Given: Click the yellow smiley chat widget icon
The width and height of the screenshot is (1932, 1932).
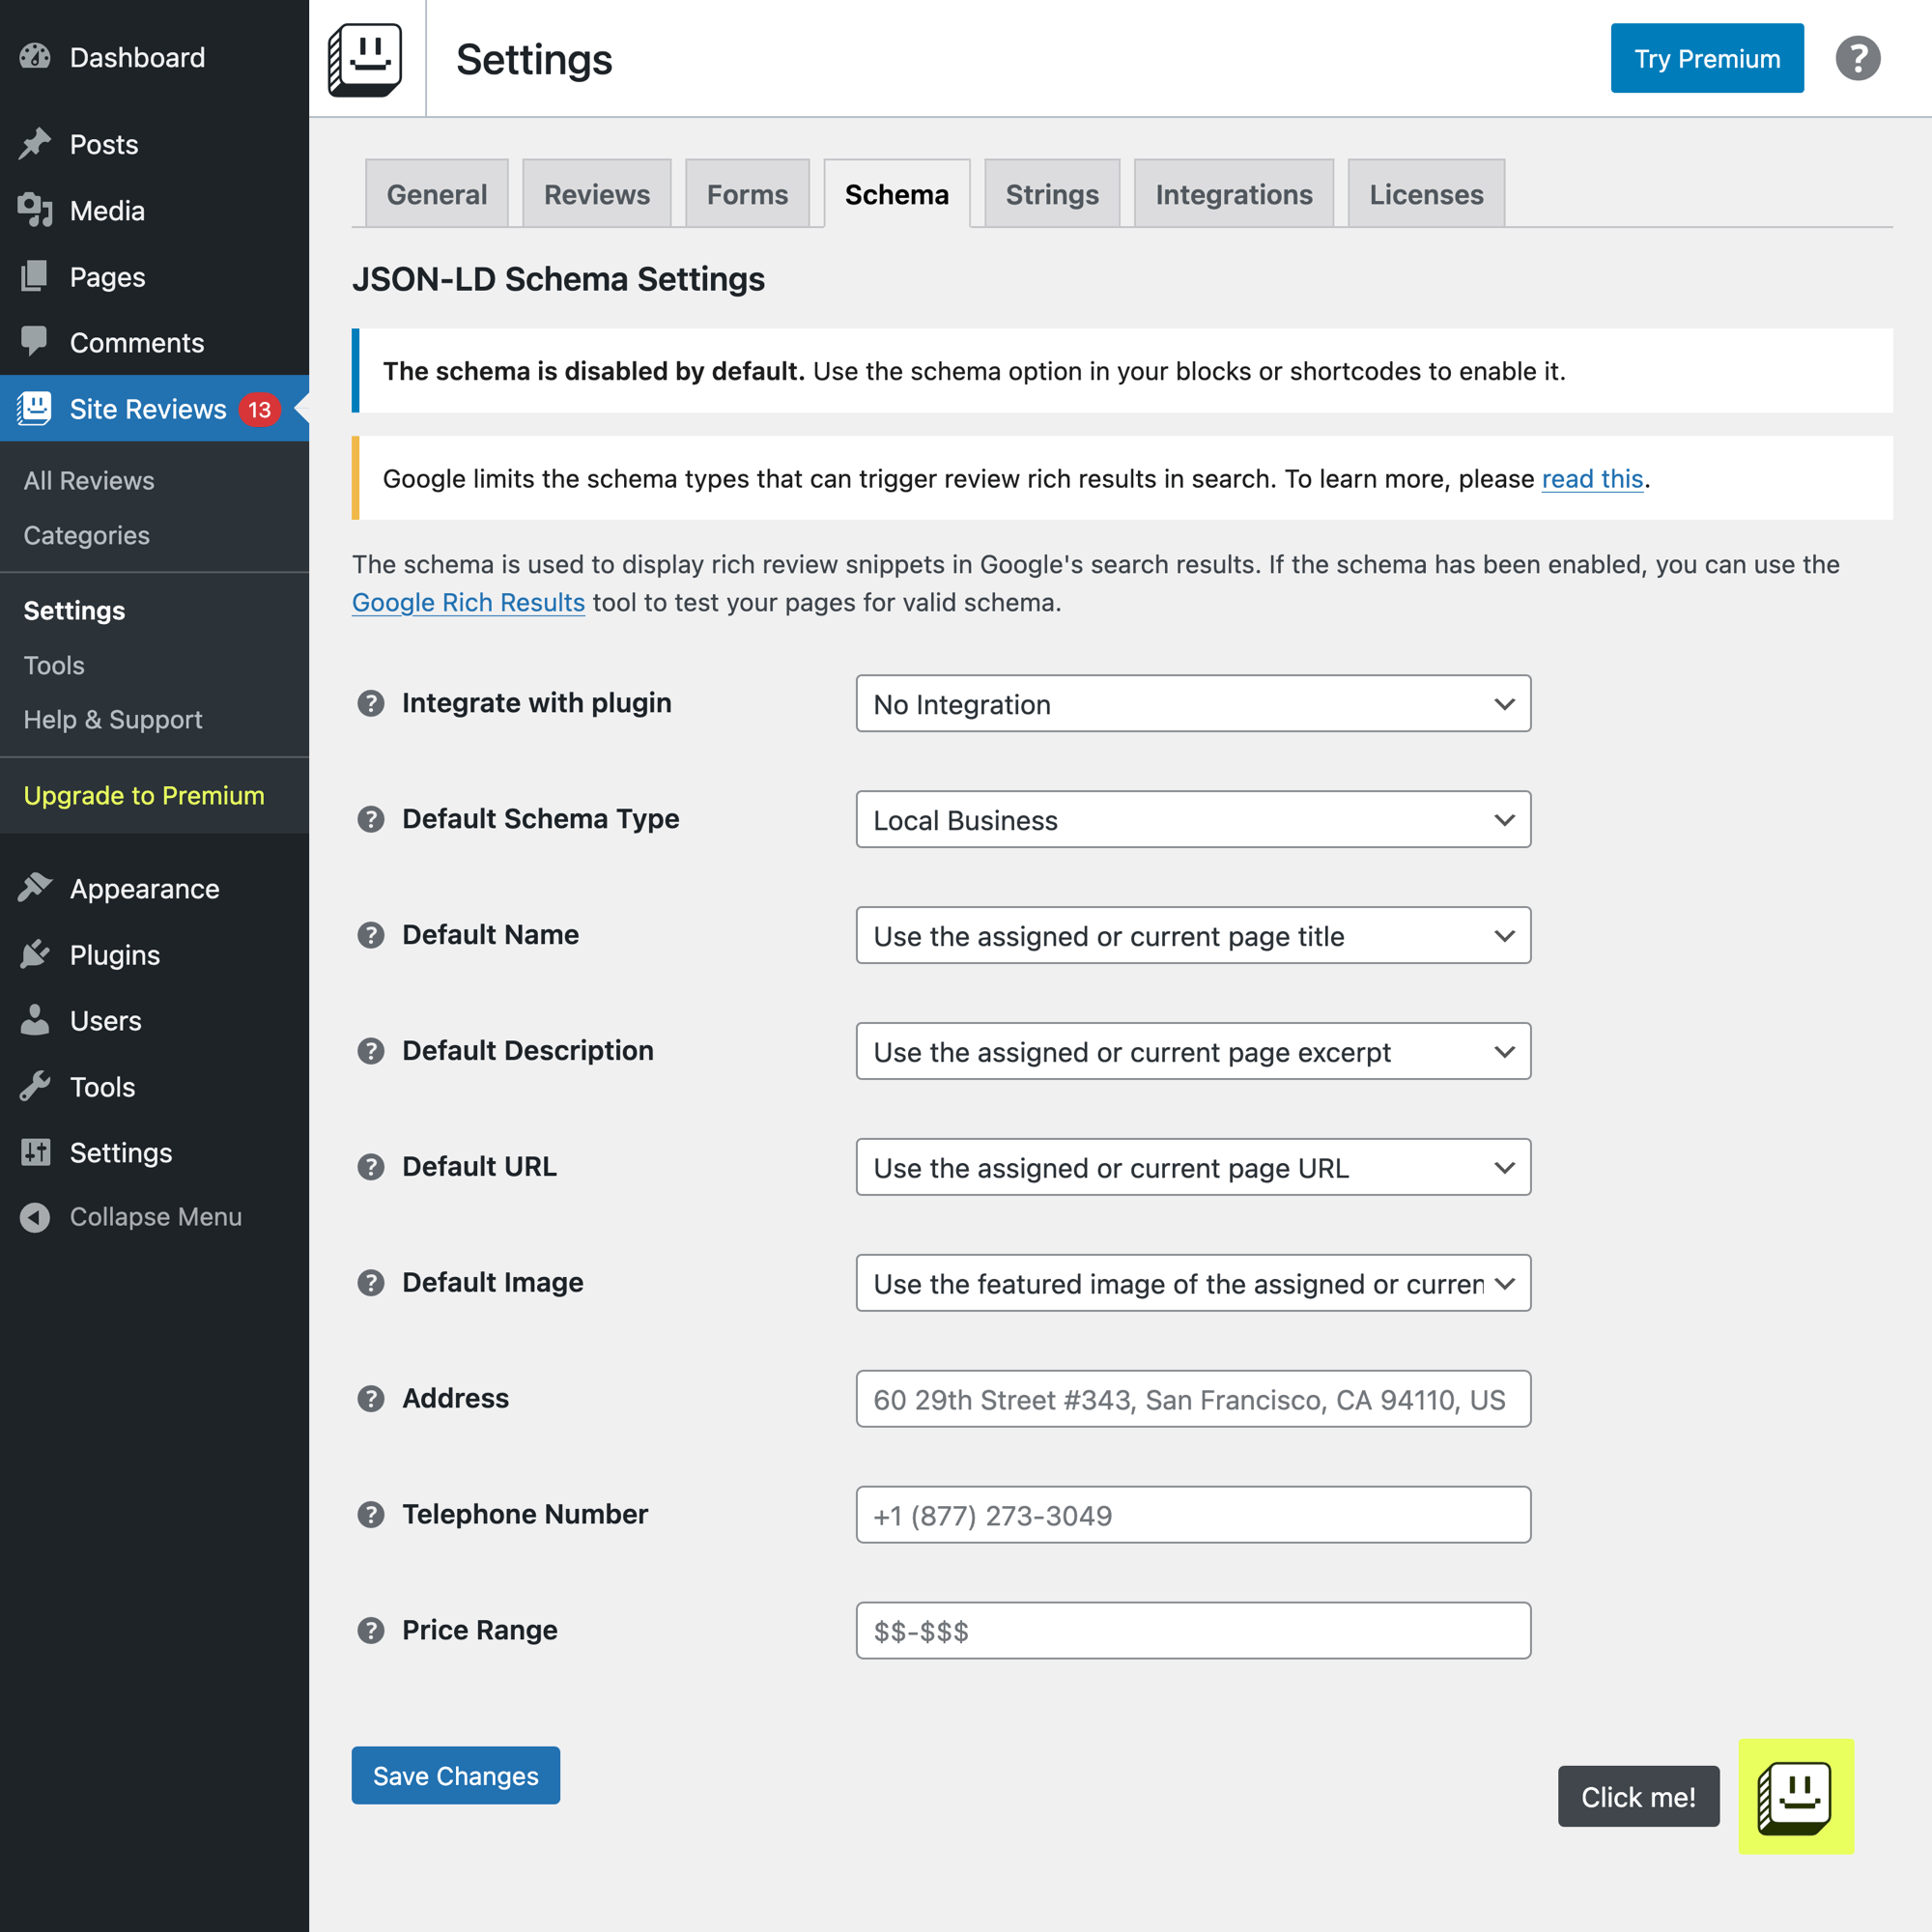Looking at the screenshot, I should pyautogui.click(x=1796, y=1796).
